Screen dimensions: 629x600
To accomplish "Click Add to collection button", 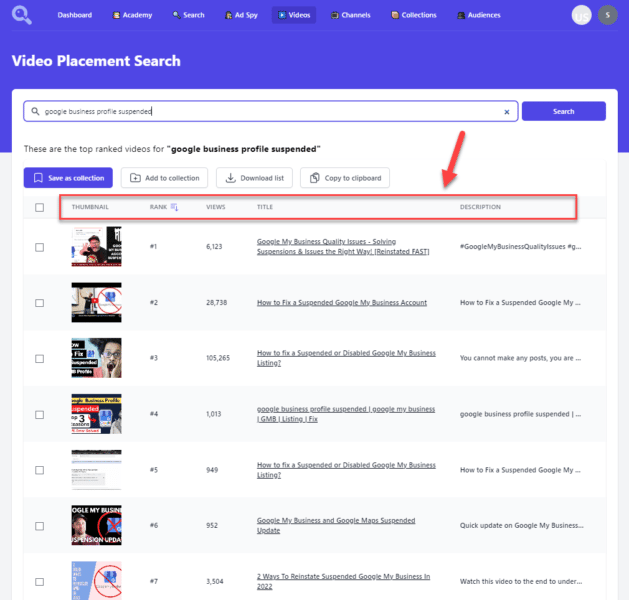I will tap(165, 178).
